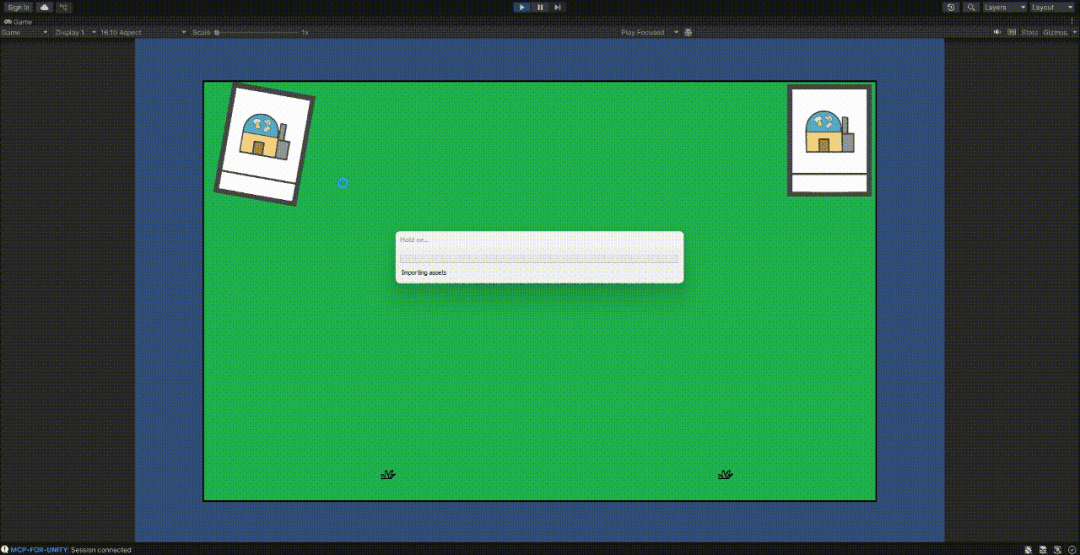Viewport: 1080px width, 555px height.
Task: Open the Display 1 dropdown
Action: 75,32
